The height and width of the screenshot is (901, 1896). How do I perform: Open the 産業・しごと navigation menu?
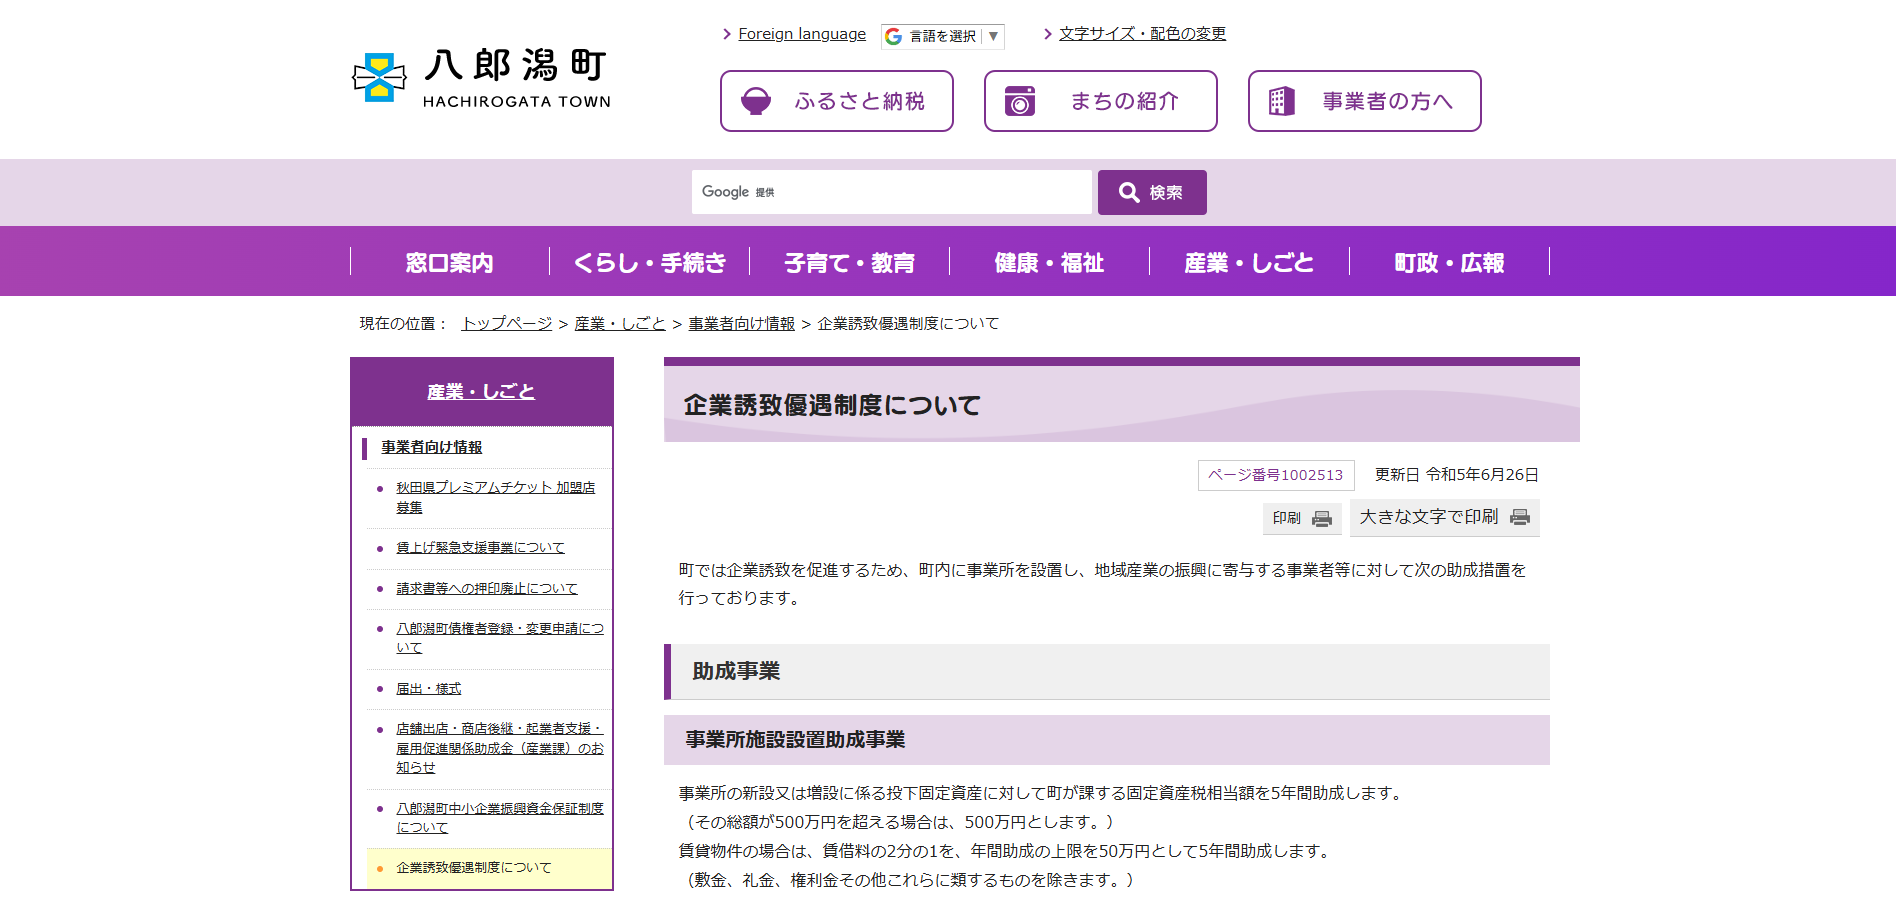point(1250,262)
